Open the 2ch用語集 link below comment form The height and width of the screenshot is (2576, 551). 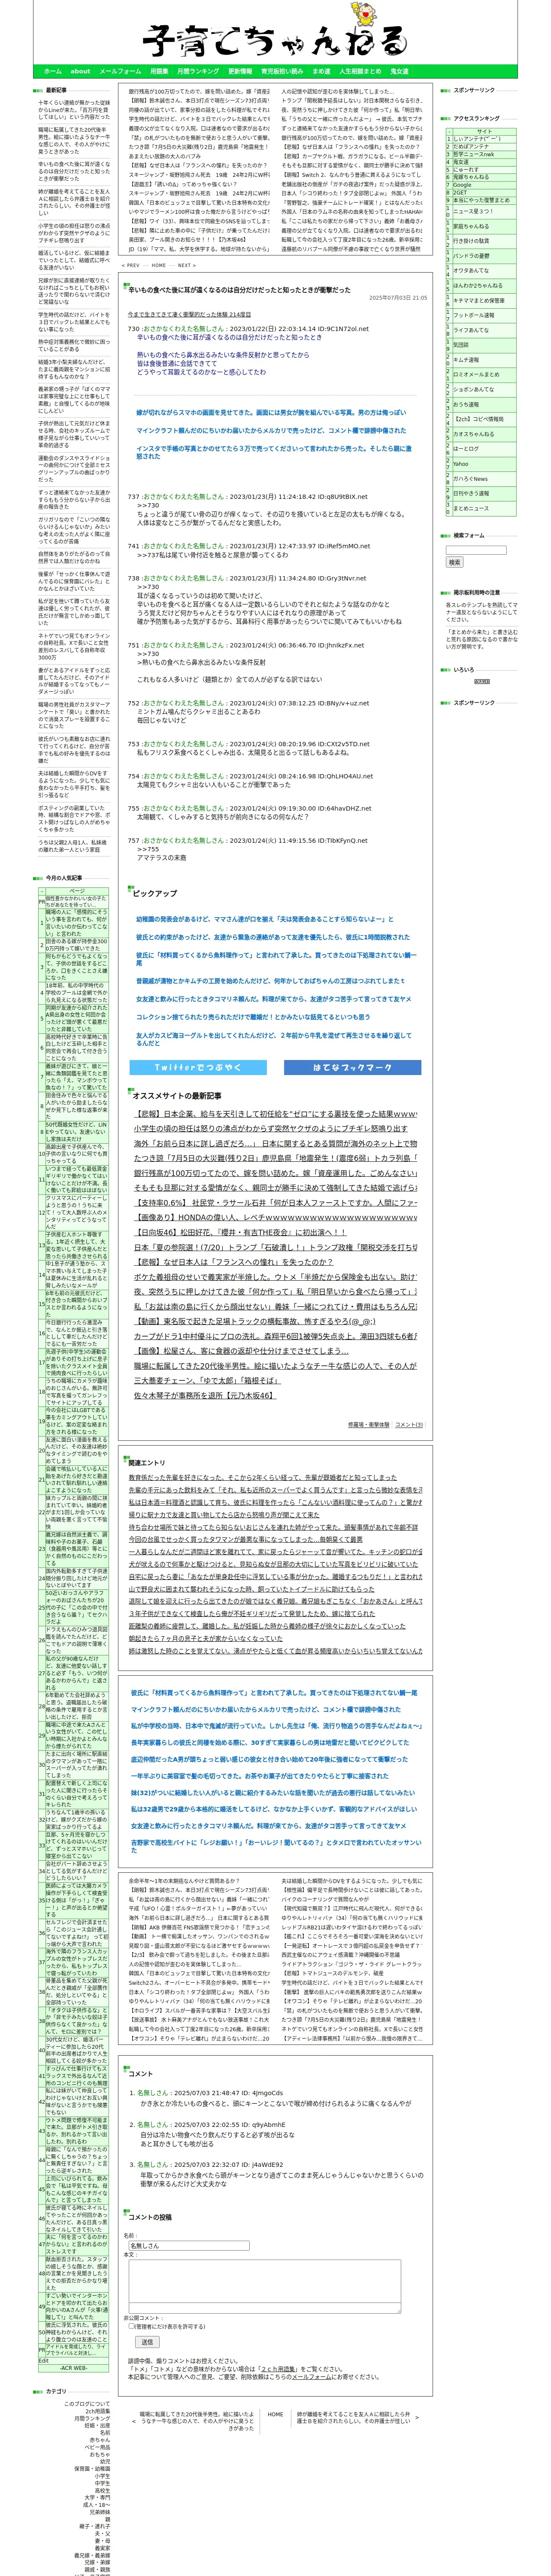pyautogui.click(x=278, y=2368)
